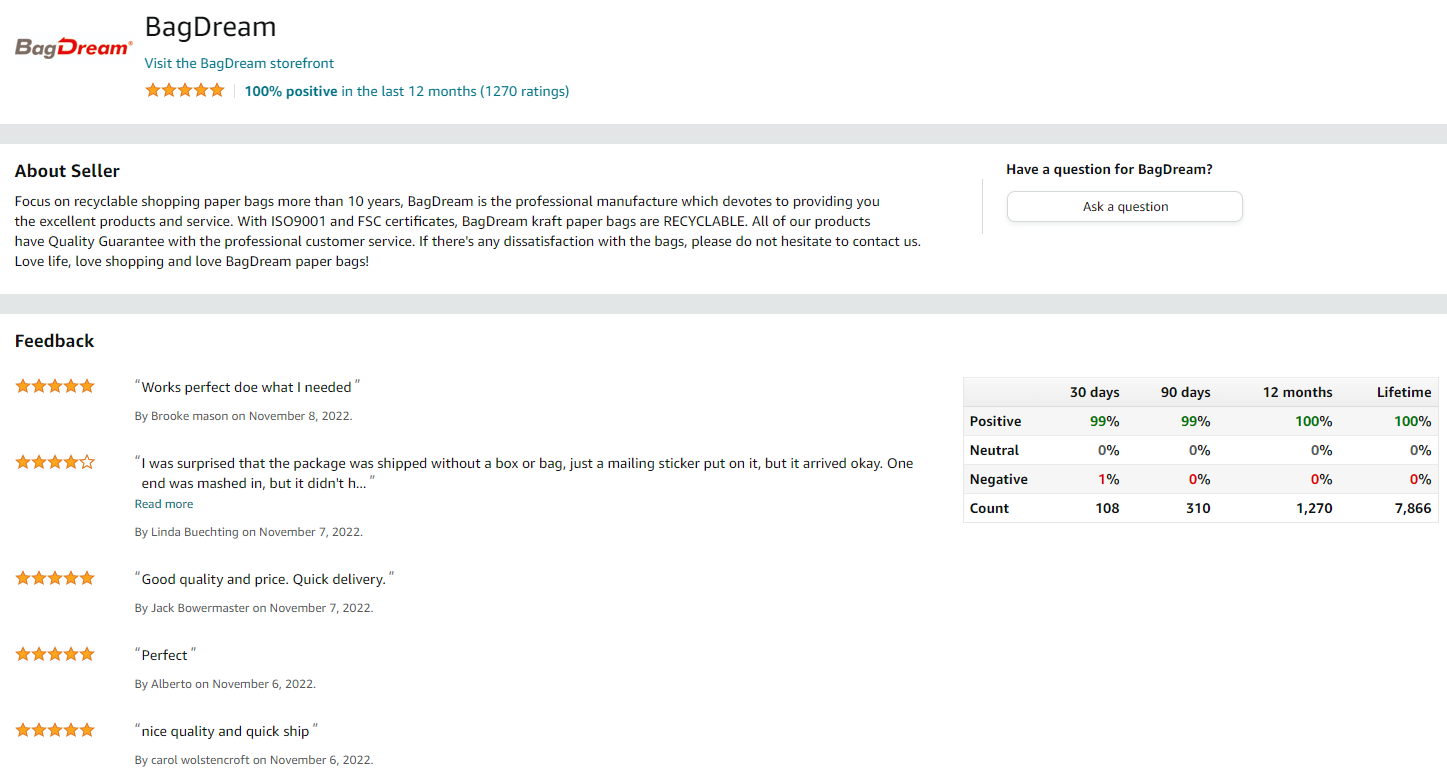Click the red 1% negative value
Screen dimensions: 1447x781
coord(1108,479)
